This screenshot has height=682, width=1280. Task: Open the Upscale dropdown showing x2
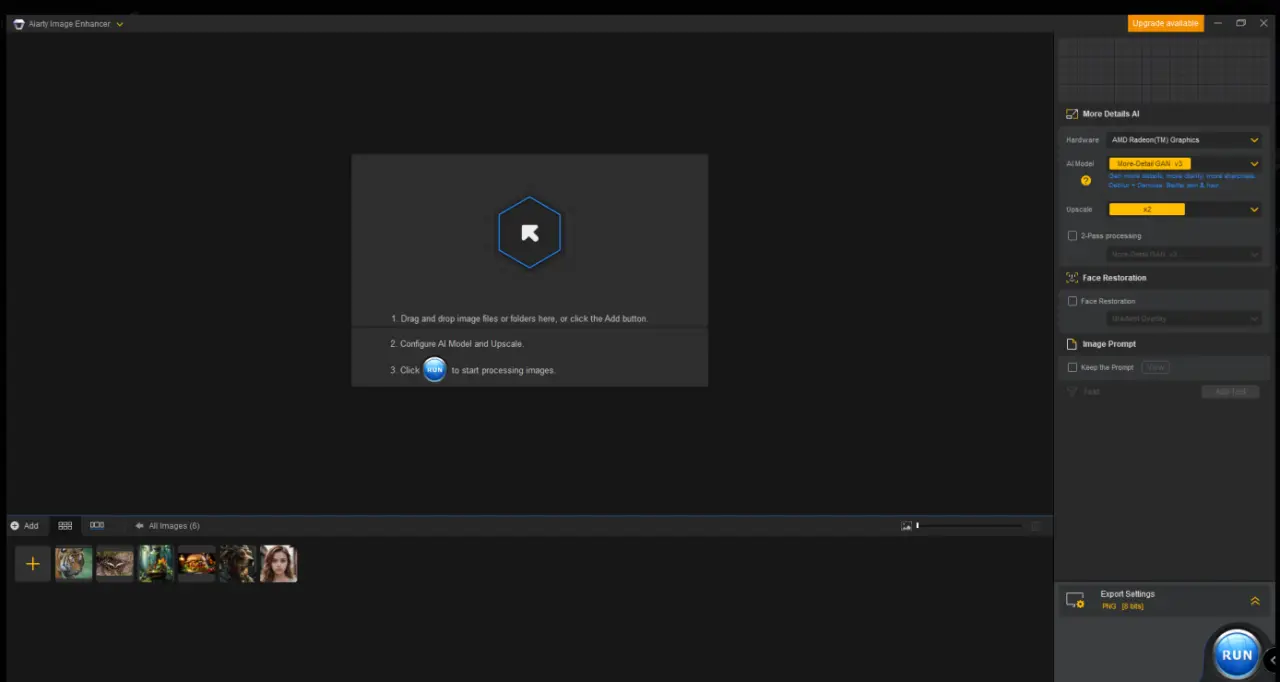point(1184,209)
